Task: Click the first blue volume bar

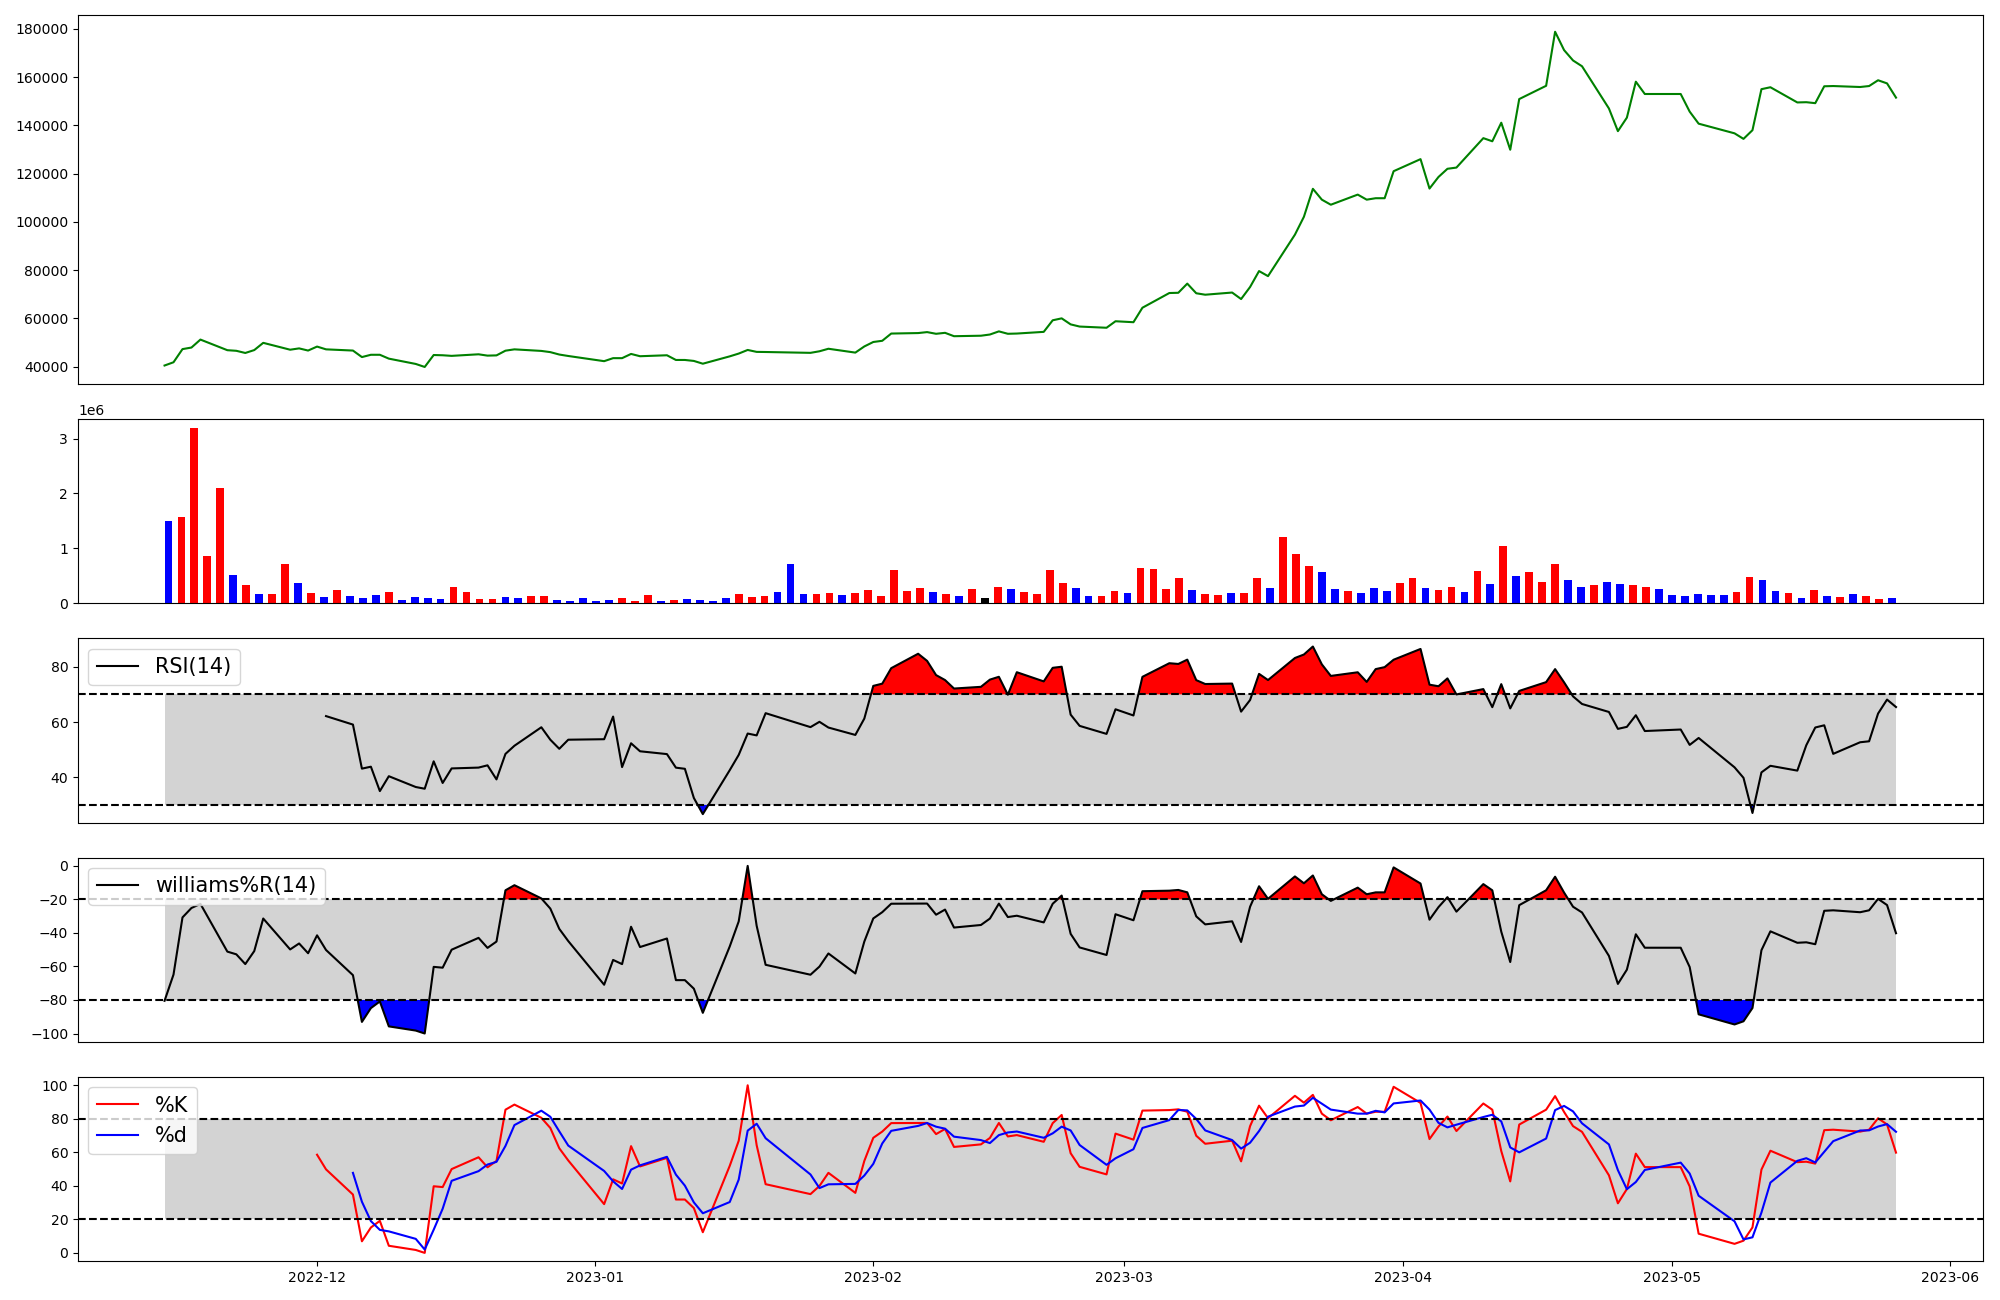Action: (x=168, y=562)
